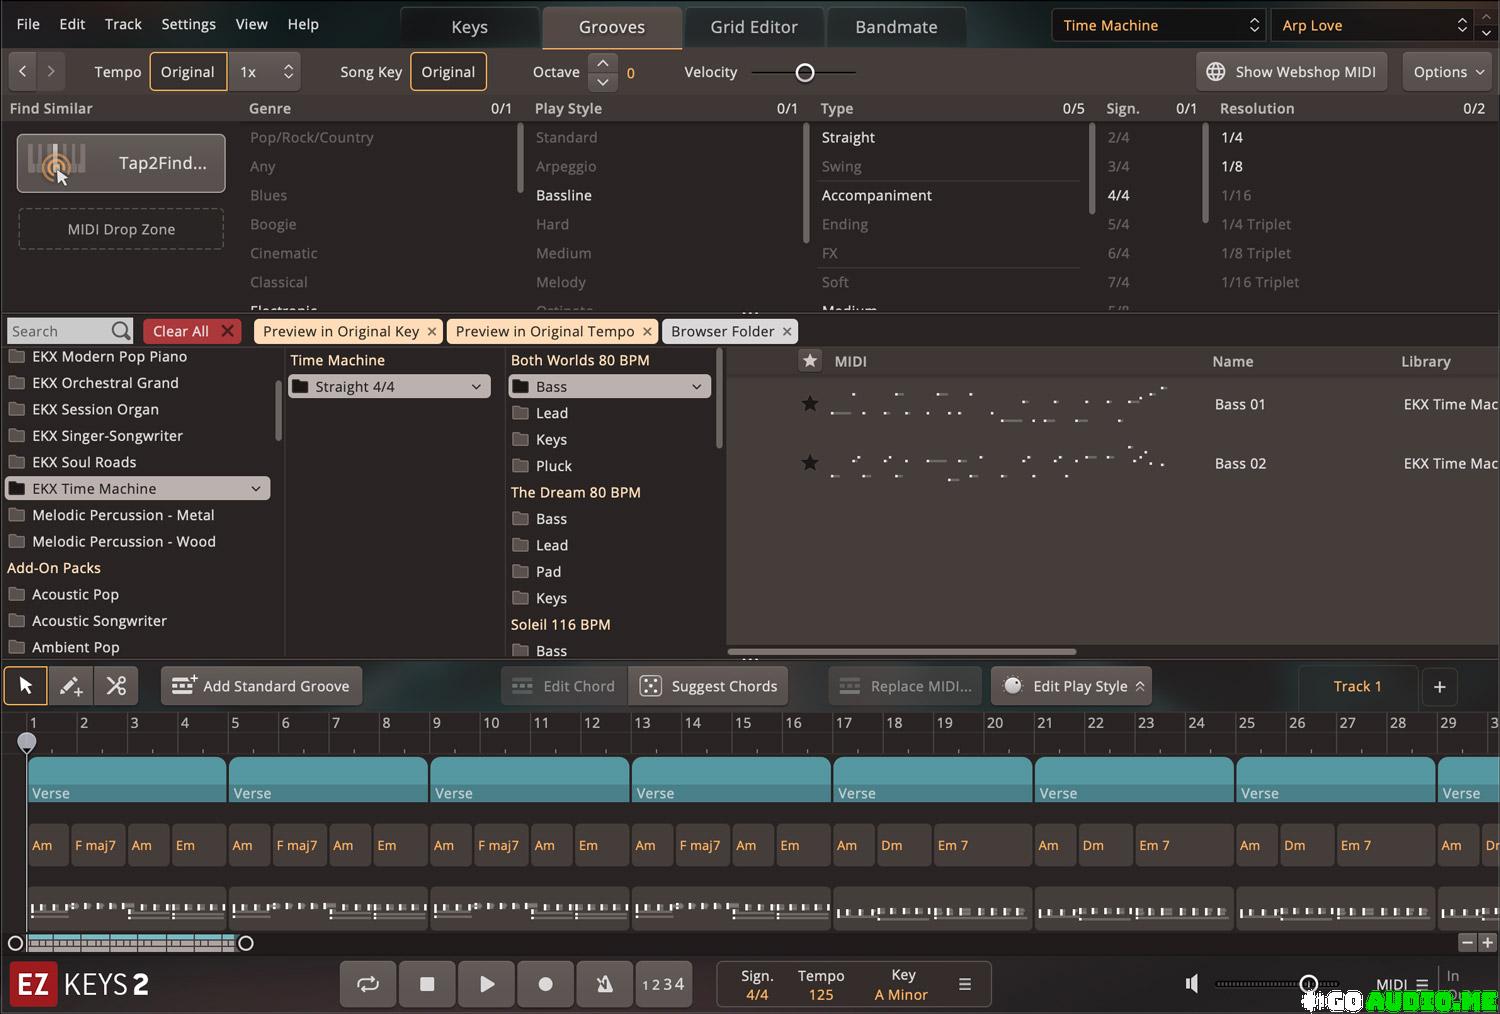Click the Suggest Chords button

point(709,686)
